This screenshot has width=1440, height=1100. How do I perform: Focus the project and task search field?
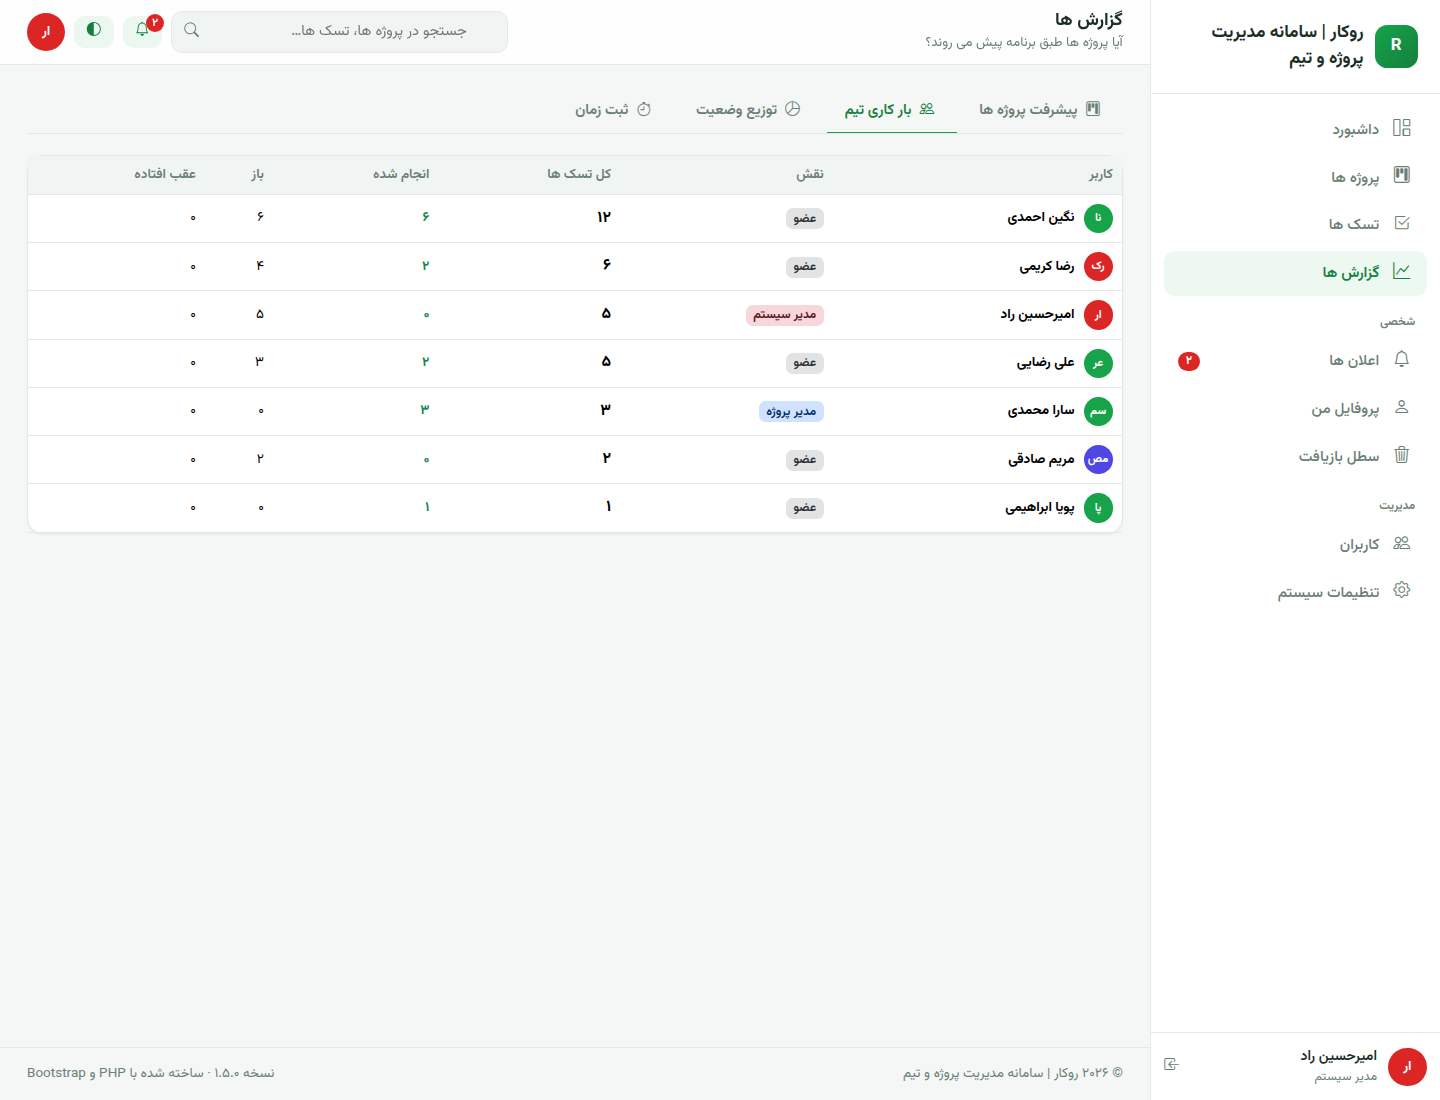coord(340,31)
